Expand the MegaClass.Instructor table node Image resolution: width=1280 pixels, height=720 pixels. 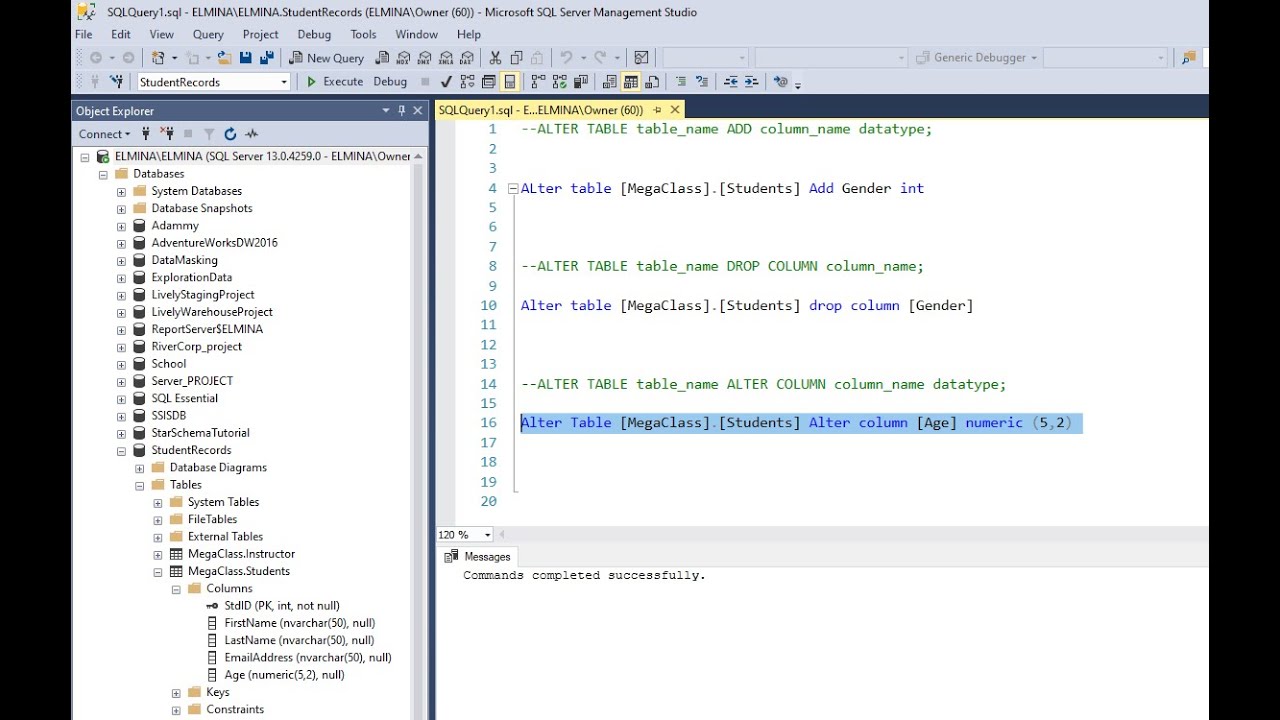tap(158, 554)
